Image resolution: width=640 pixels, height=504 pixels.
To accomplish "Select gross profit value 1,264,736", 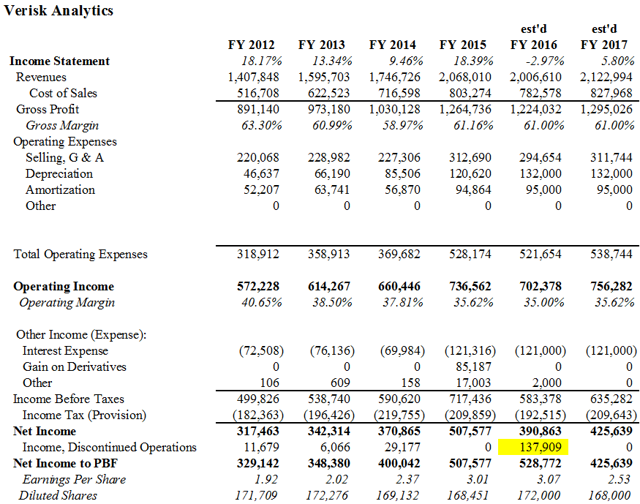I will [465, 109].
